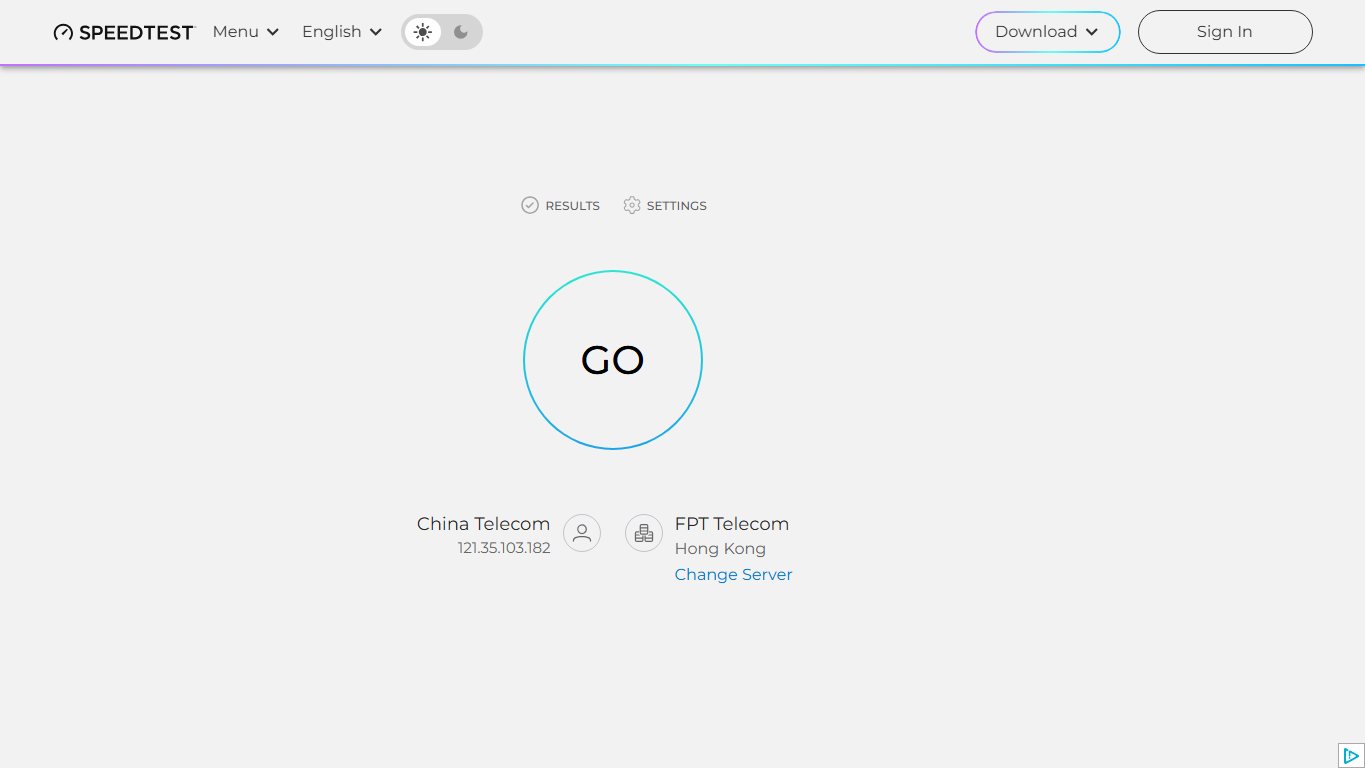This screenshot has height=768, width=1365.
Task: Open Results link
Action: (x=560, y=205)
